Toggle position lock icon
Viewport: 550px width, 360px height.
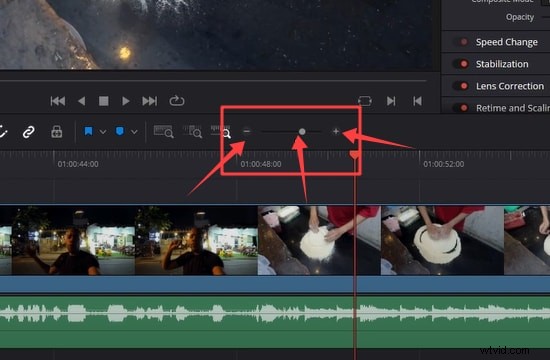click(56, 132)
